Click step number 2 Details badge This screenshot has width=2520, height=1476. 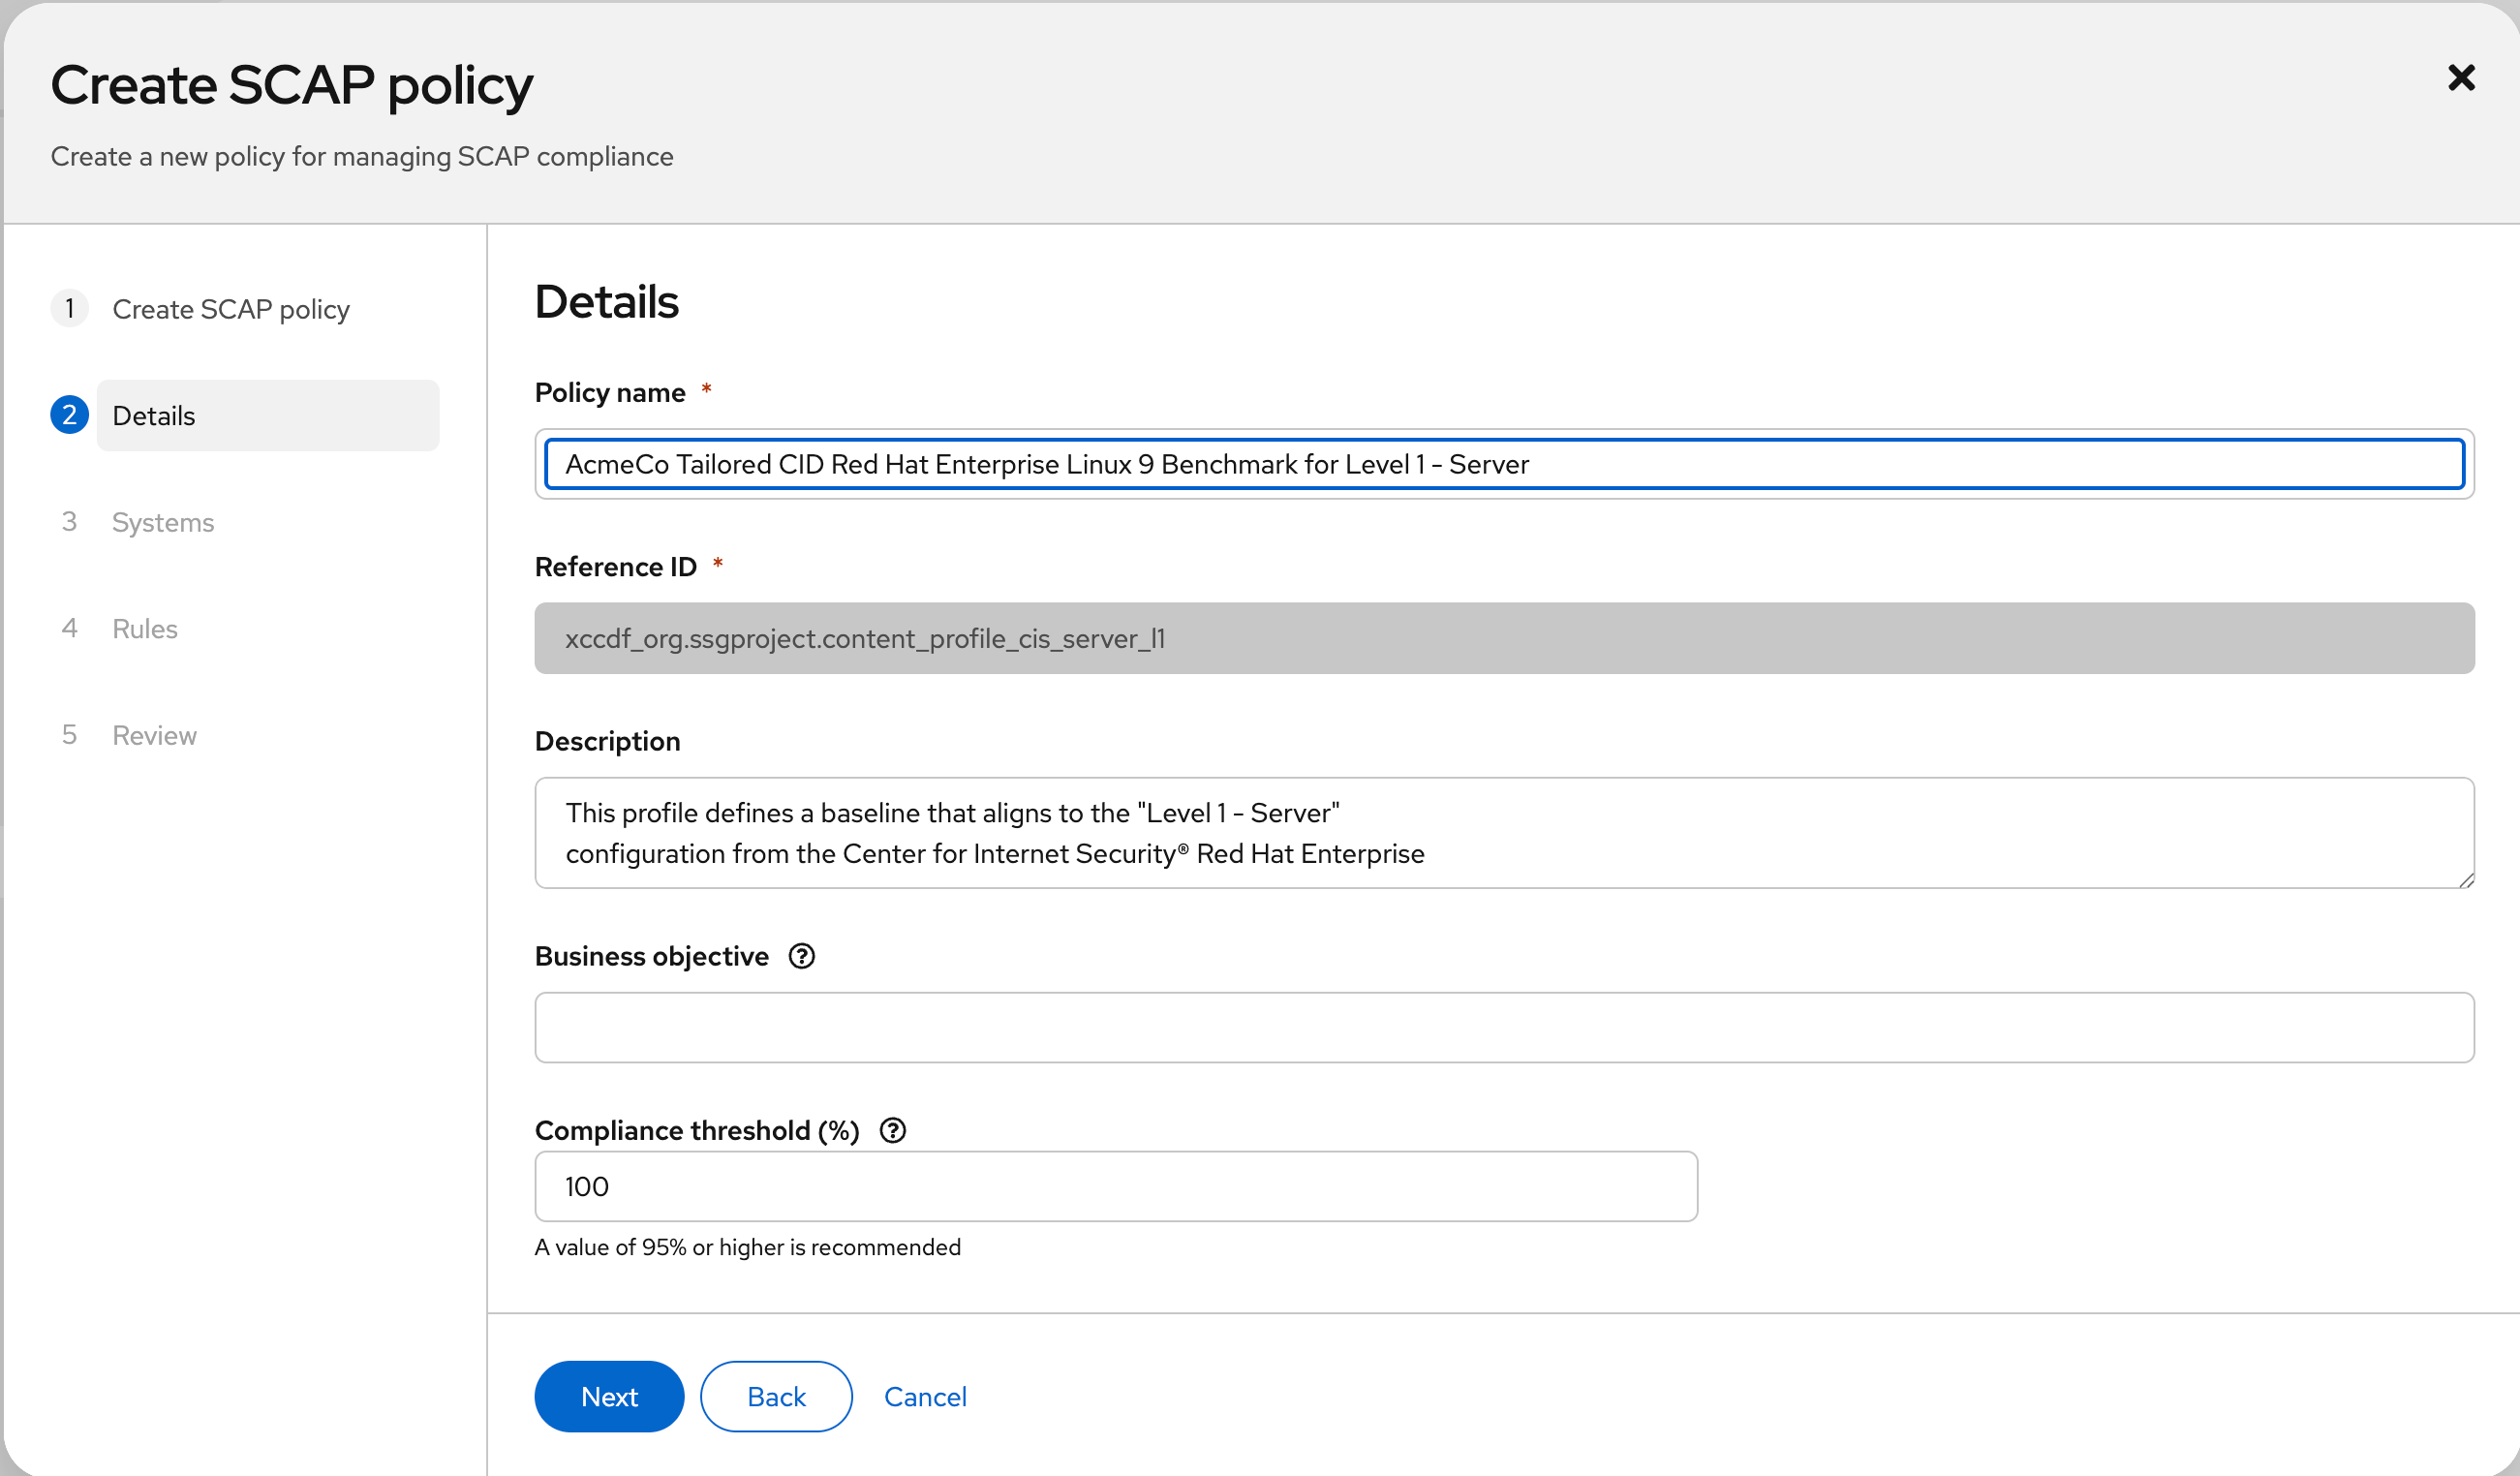click(69, 415)
